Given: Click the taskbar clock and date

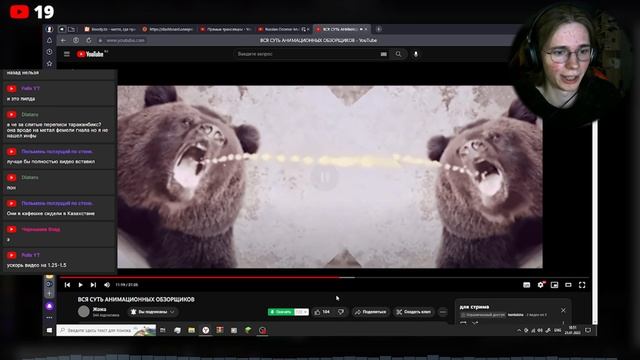Looking at the screenshot, I should 573,330.
